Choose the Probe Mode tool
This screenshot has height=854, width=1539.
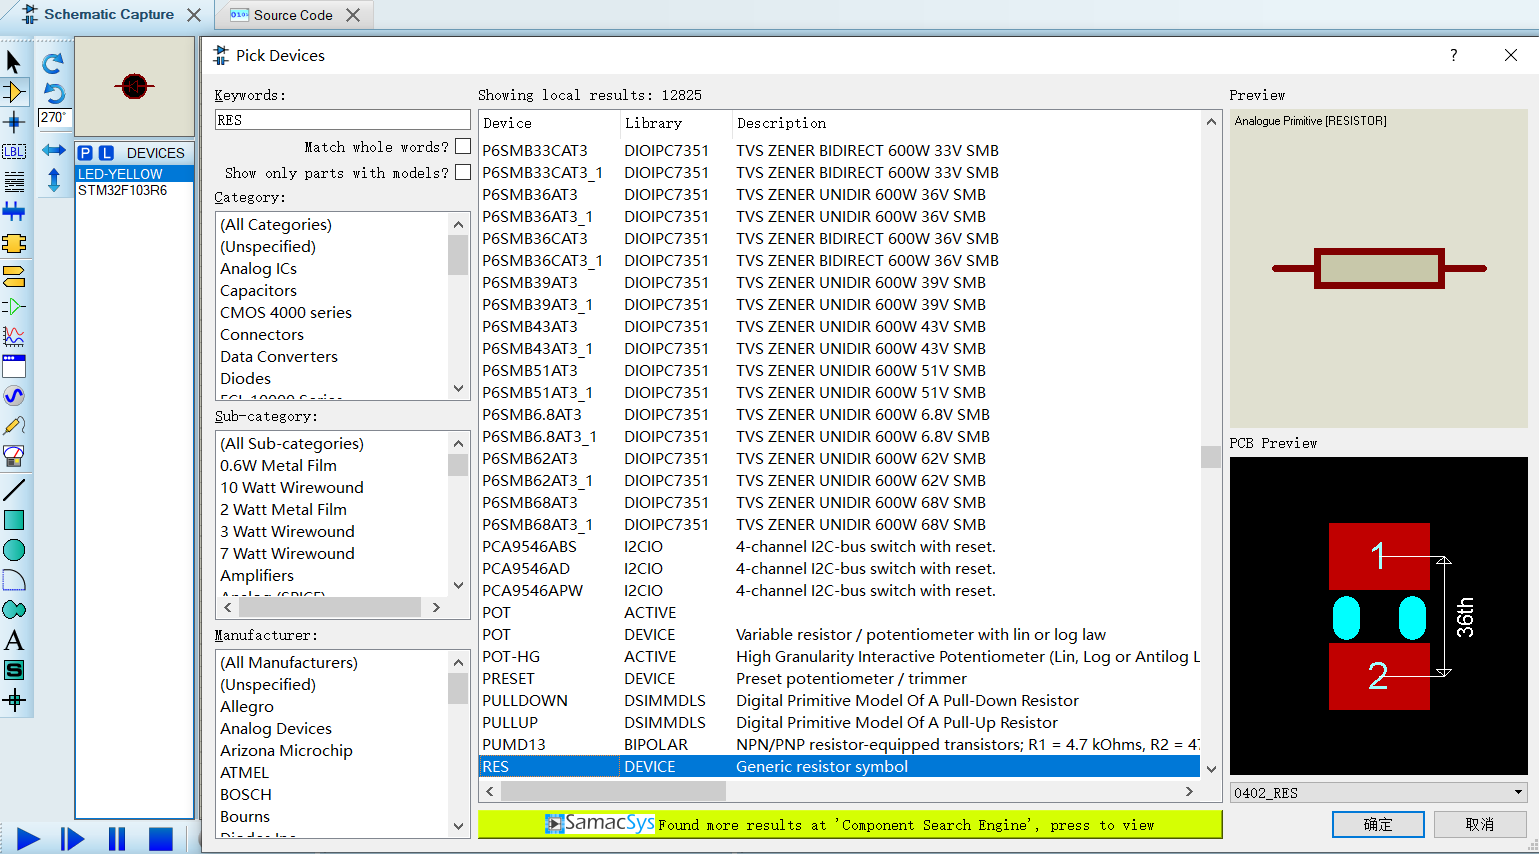click(14, 426)
